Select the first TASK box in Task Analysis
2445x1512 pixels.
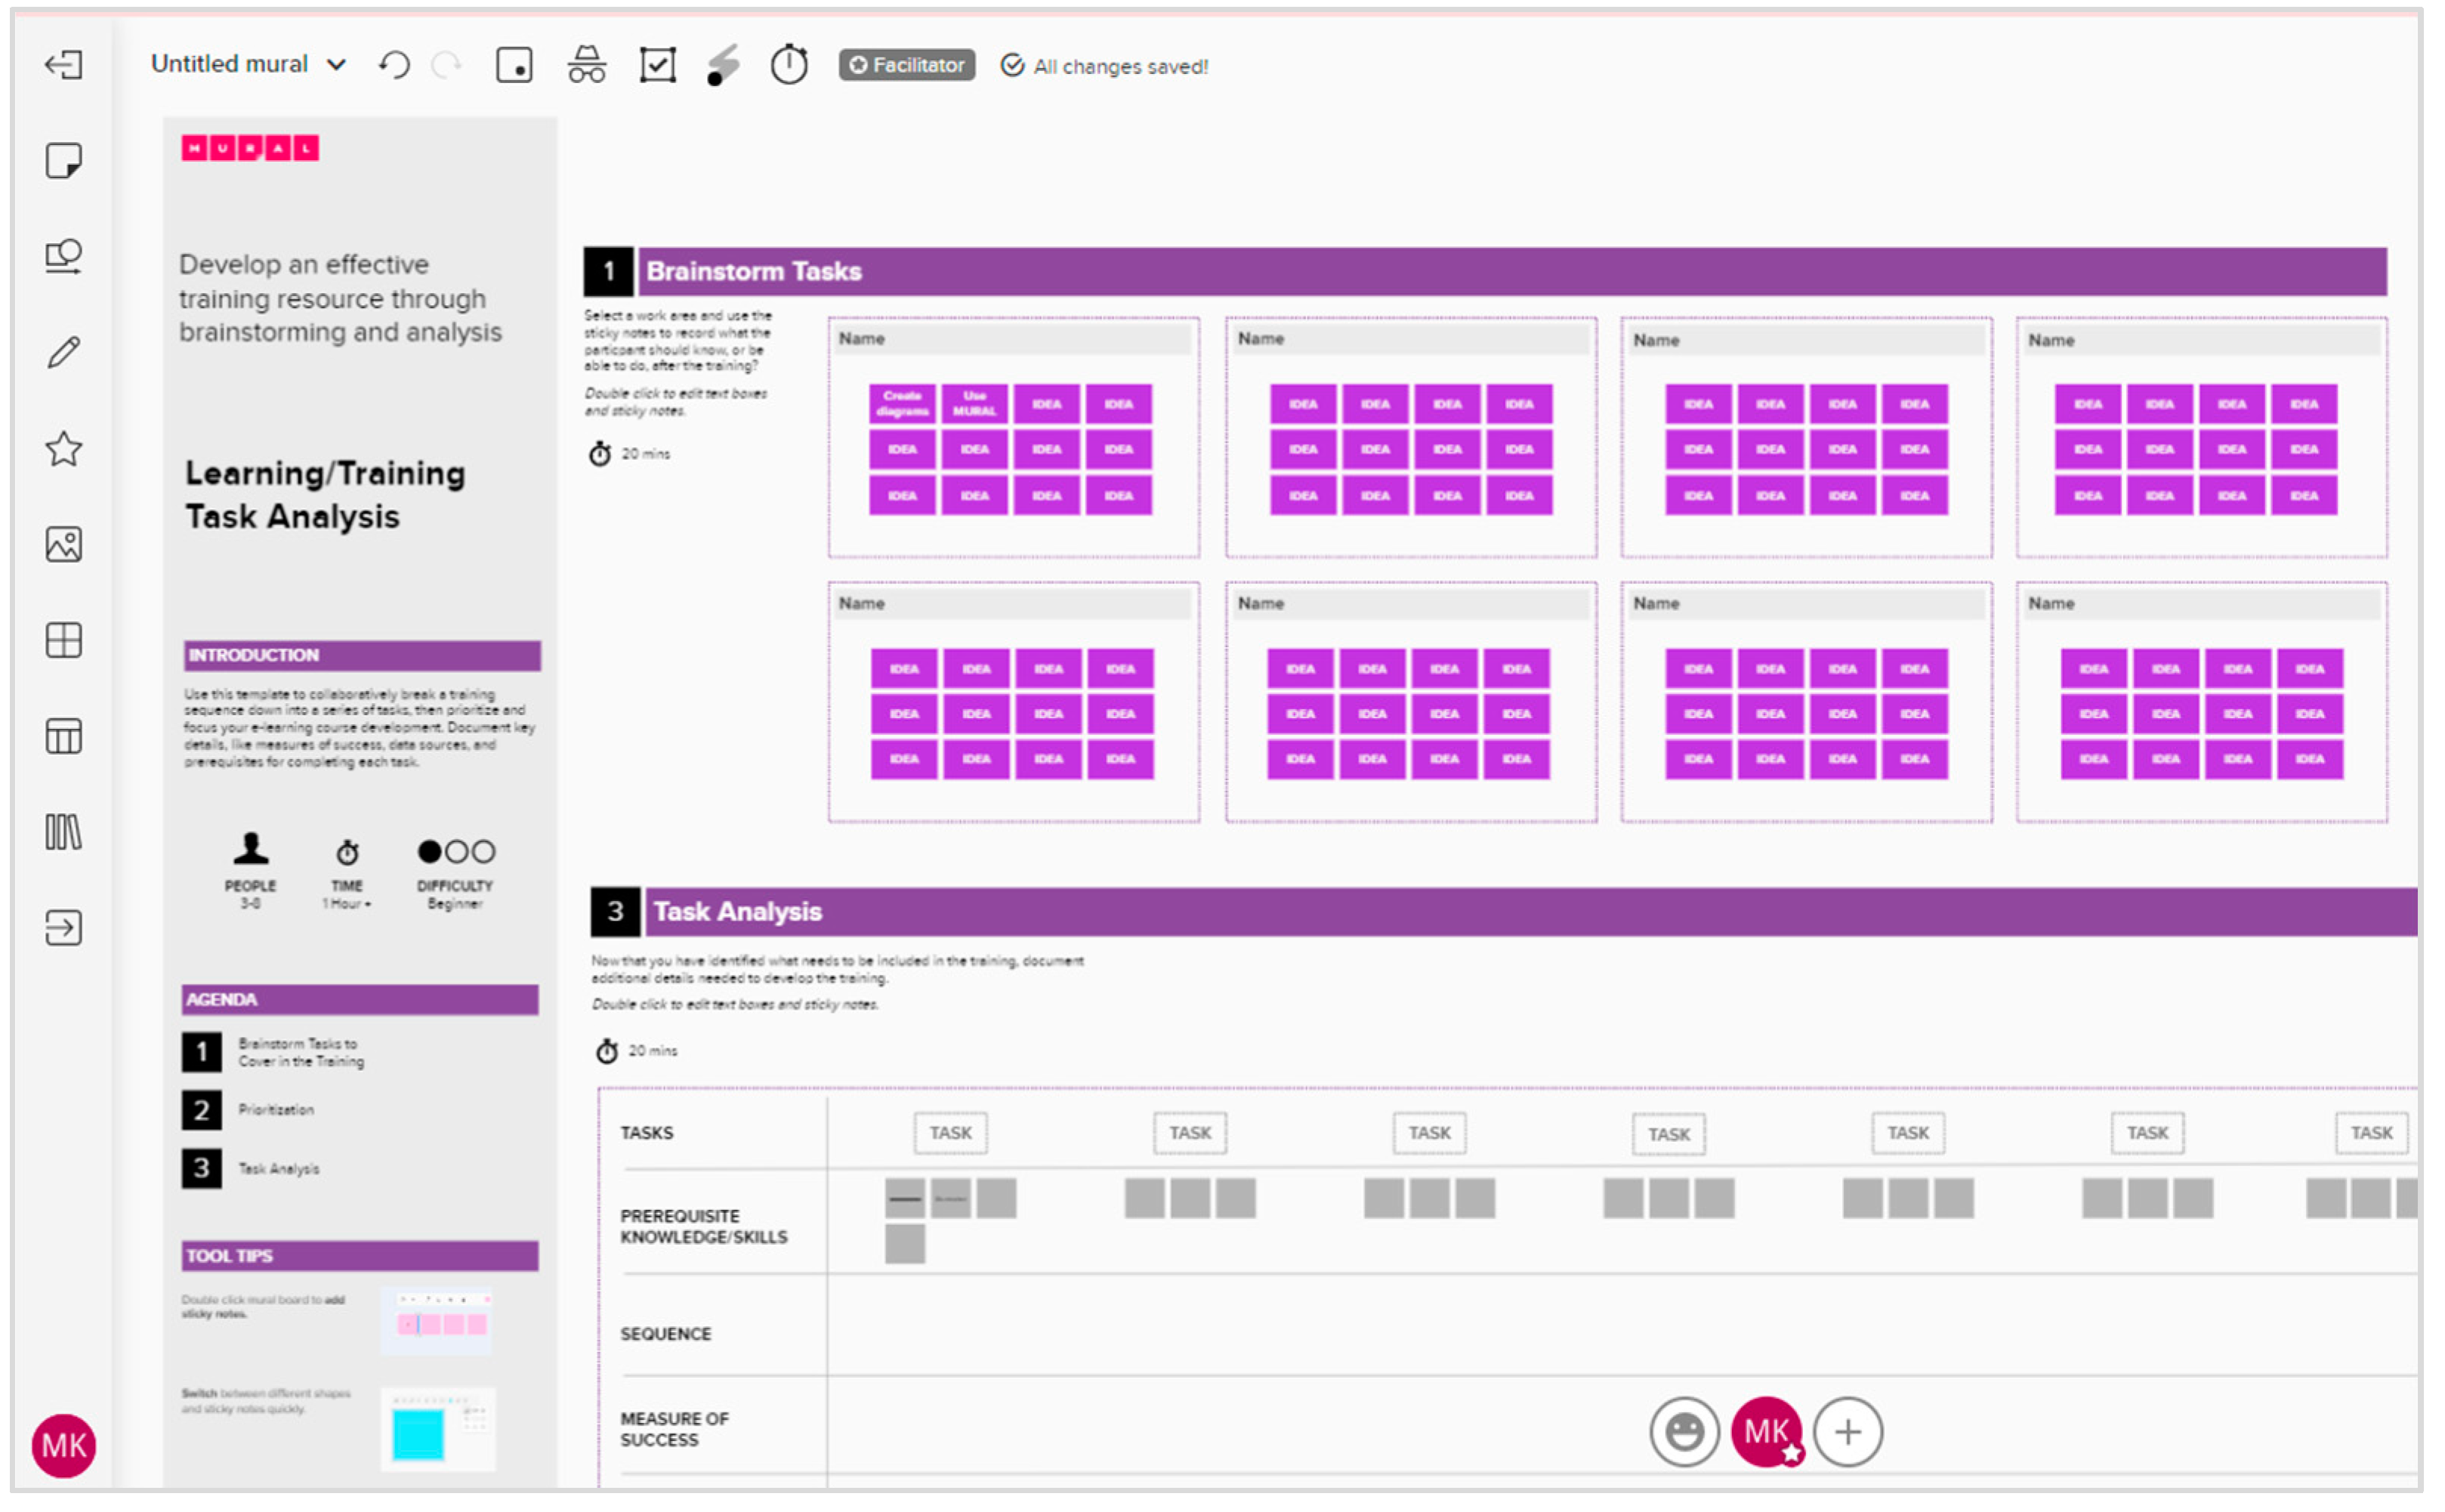coord(950,1133)
